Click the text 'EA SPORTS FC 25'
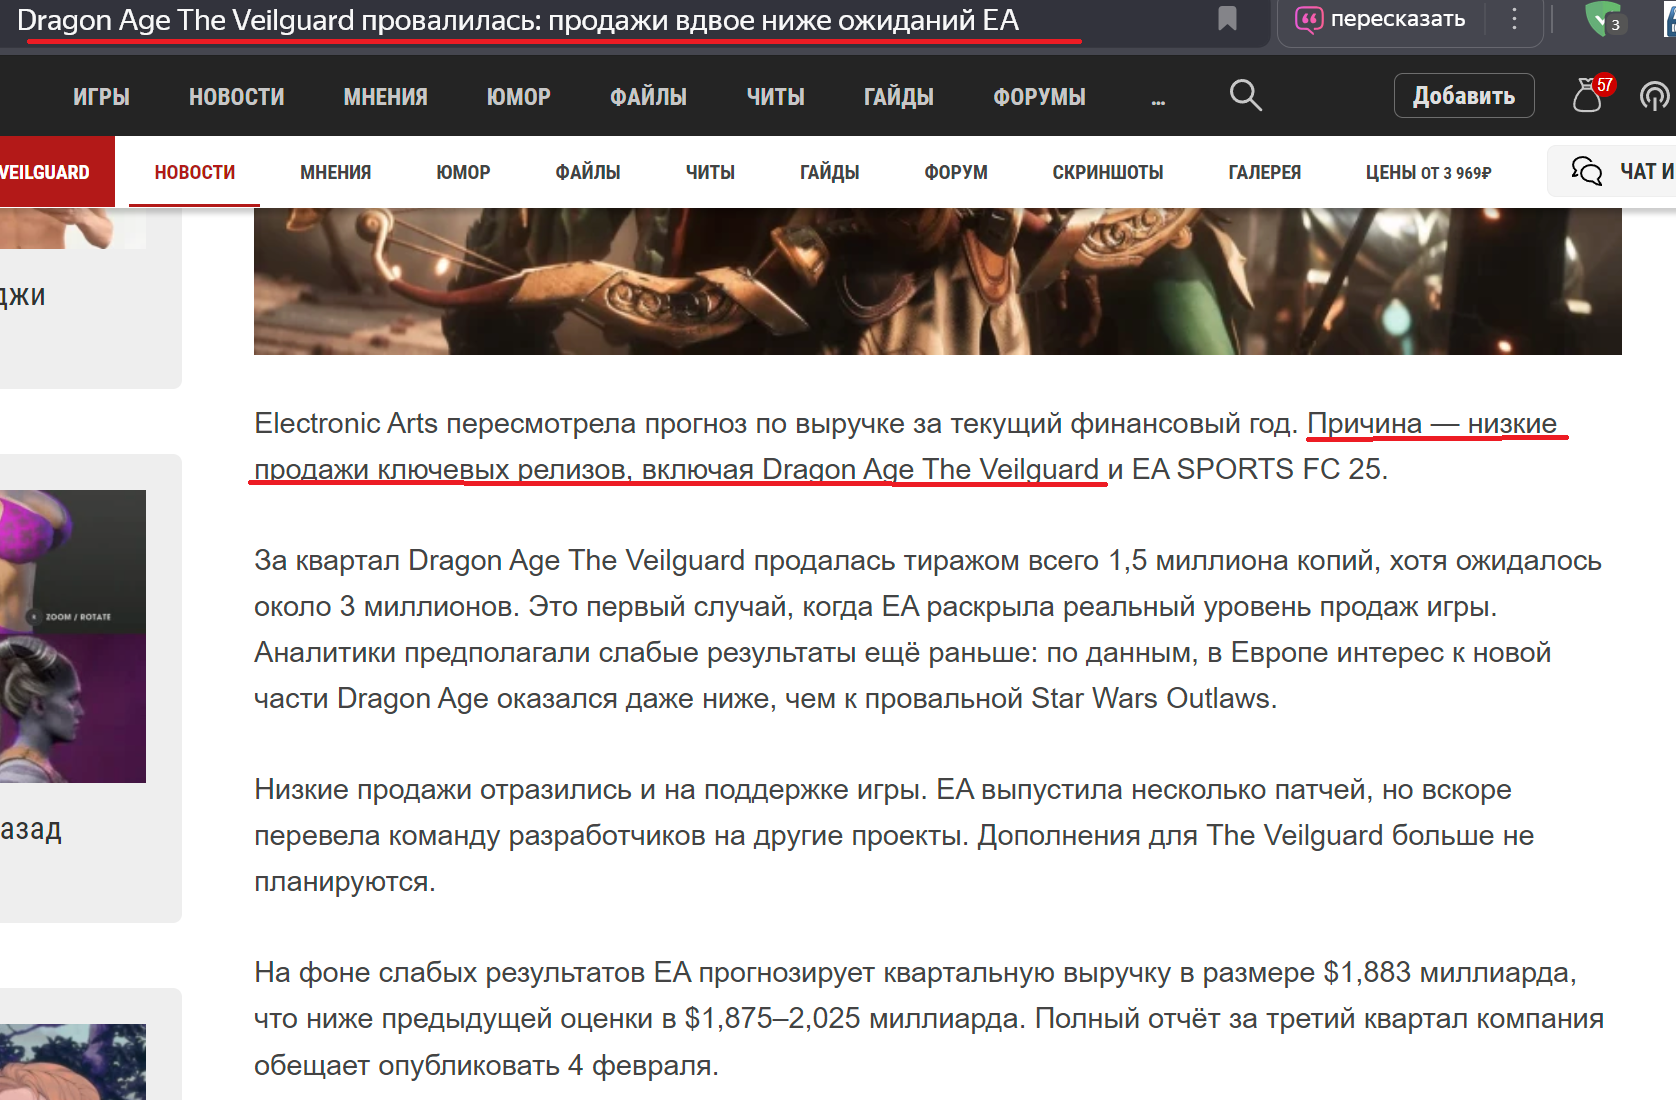1676x1100 pixels. click(1256, 469)
